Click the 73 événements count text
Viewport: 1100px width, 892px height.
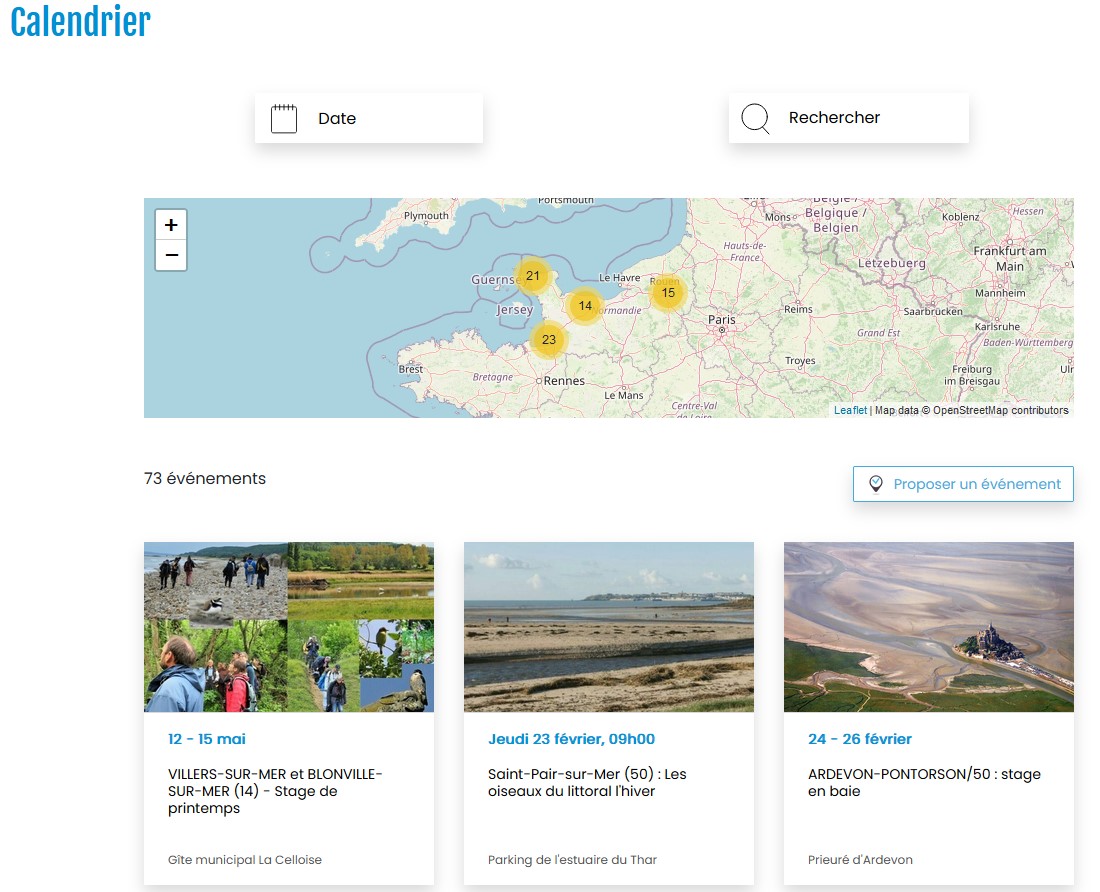coord(205,478)
